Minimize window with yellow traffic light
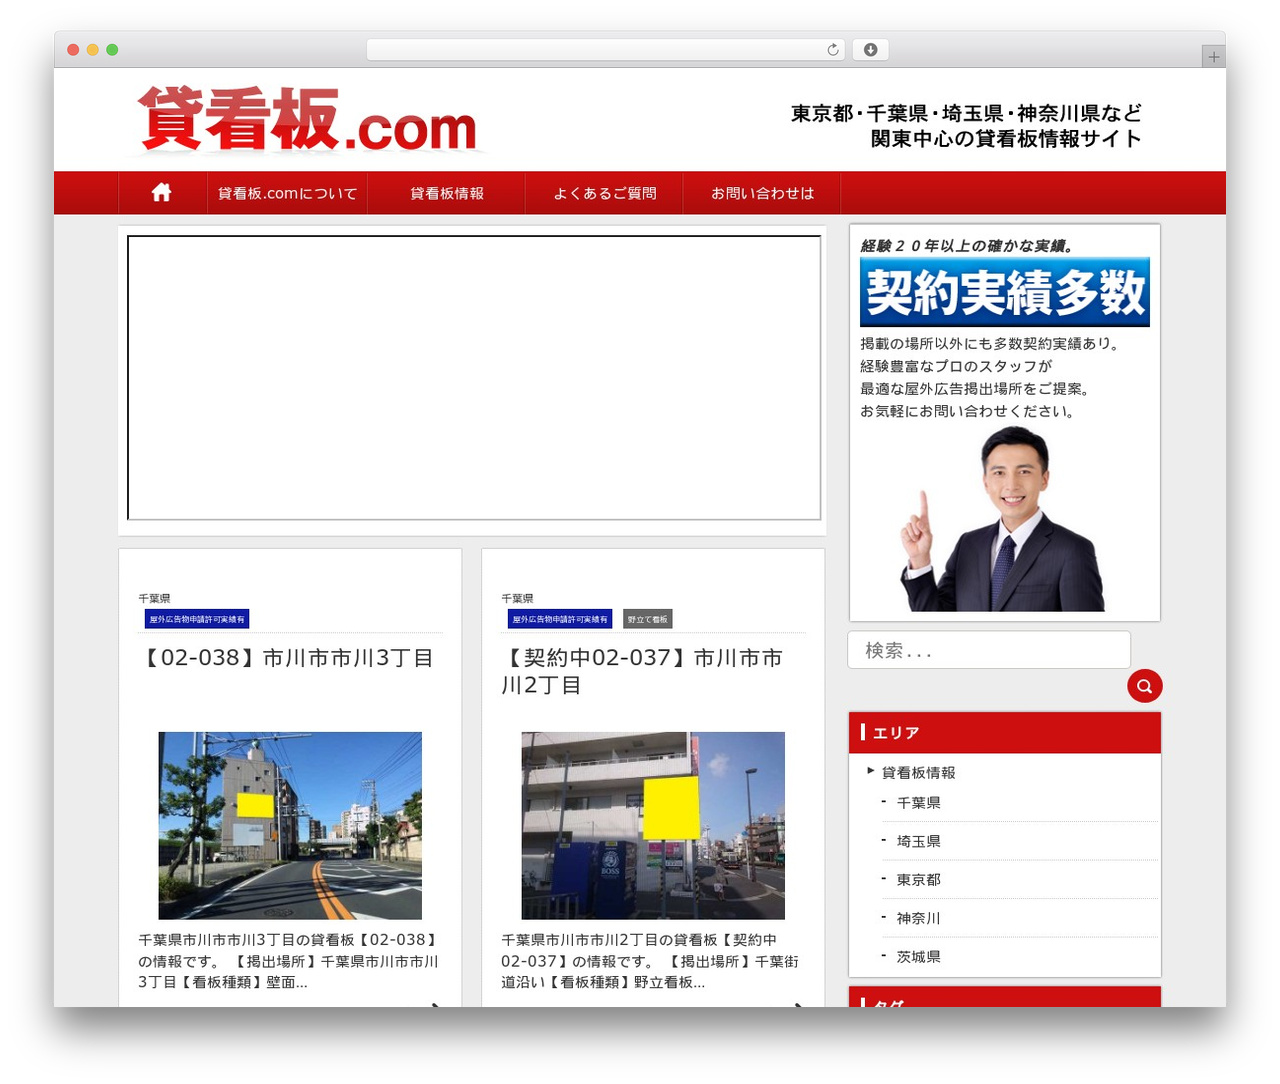The height and width of the screenshot is (1084, 1280). coord(92,50)
